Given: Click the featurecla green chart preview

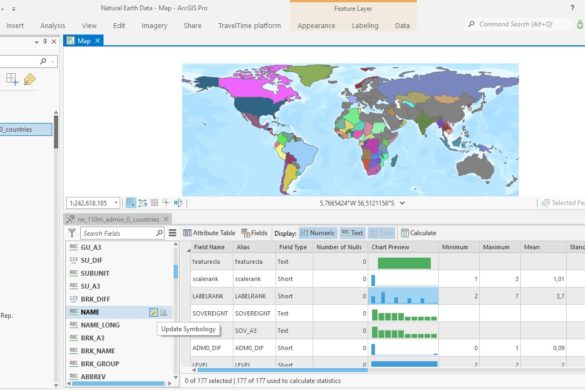Looking at the screenshot, I should click(x=404, y=263).
